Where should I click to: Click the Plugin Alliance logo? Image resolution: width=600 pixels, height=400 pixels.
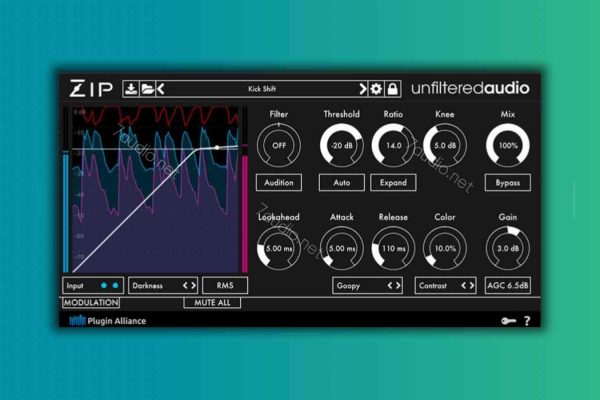(108, 321)
